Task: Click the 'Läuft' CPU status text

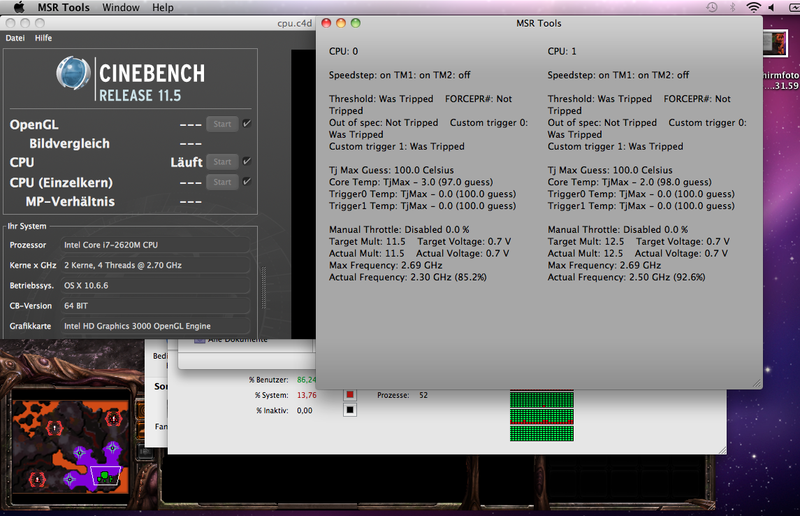Action: point(186,162)
